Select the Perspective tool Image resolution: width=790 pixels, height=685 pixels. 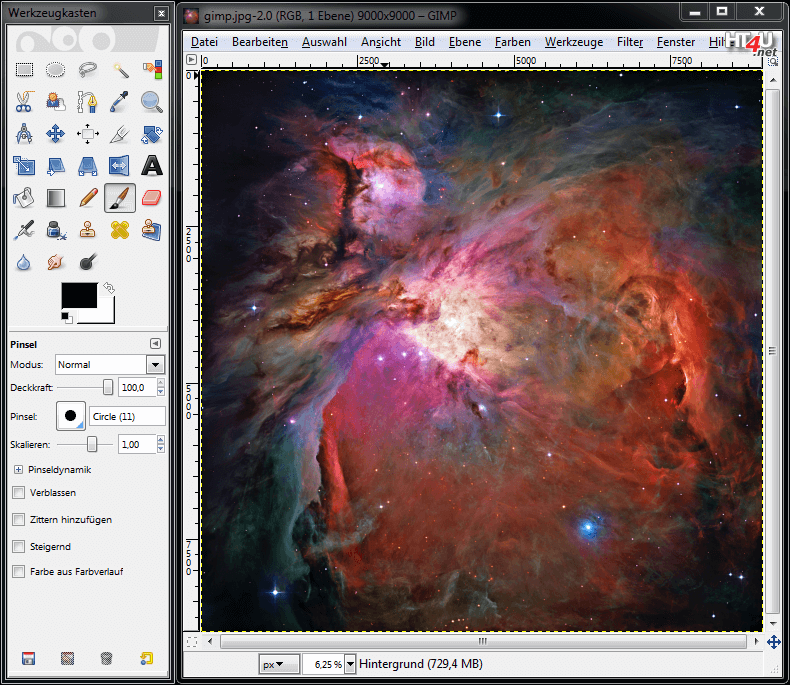88,166
